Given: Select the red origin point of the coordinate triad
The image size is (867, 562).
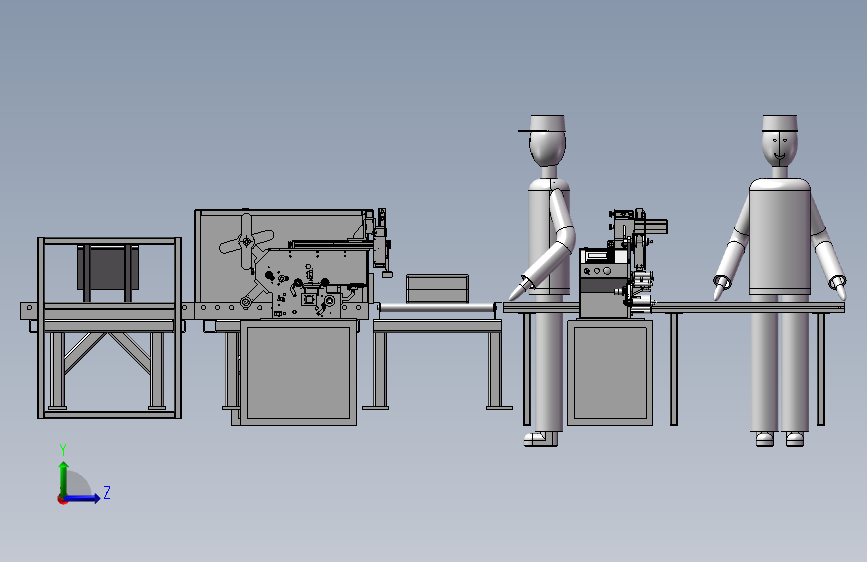Looking at the screenshot, I should (x=62, y=499).
